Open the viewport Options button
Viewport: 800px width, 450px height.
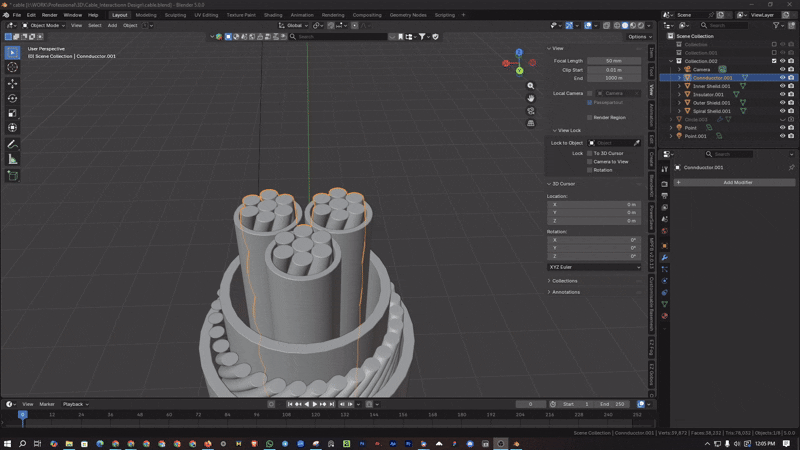coord(639,37)
